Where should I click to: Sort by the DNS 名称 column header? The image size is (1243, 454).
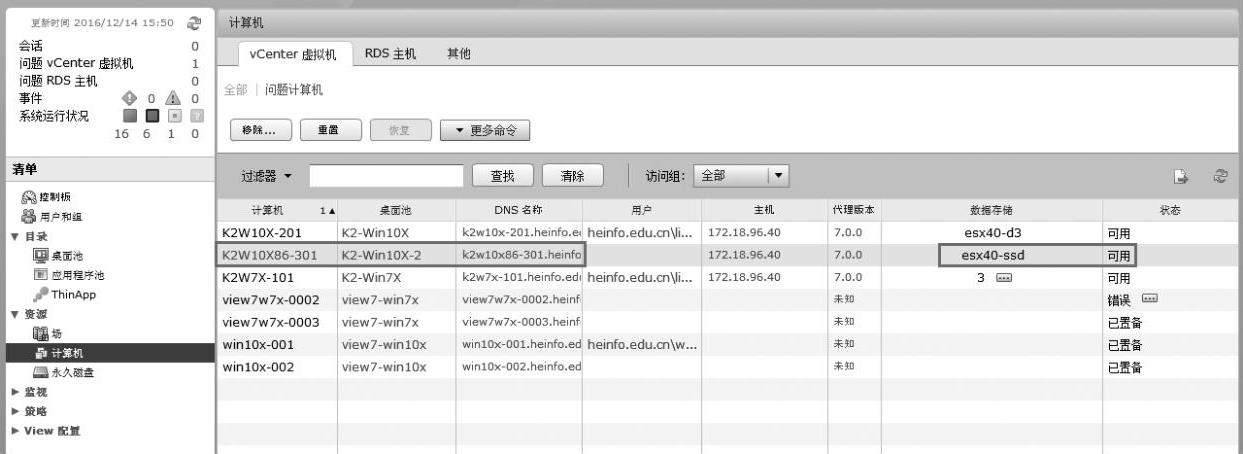point(518,211)
